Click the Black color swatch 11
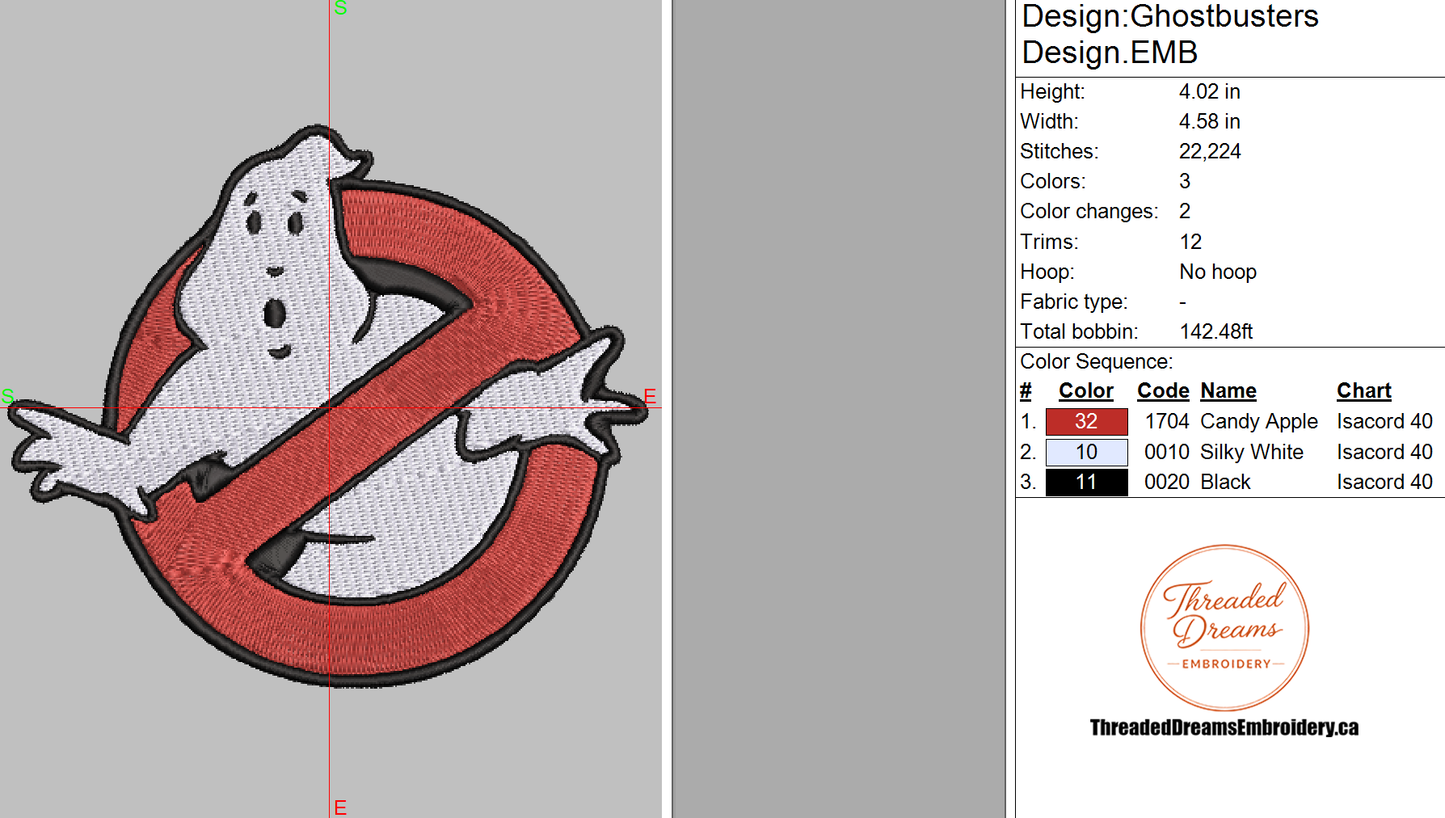The width and height of the screenshot is (1445, 818). 1086,482
